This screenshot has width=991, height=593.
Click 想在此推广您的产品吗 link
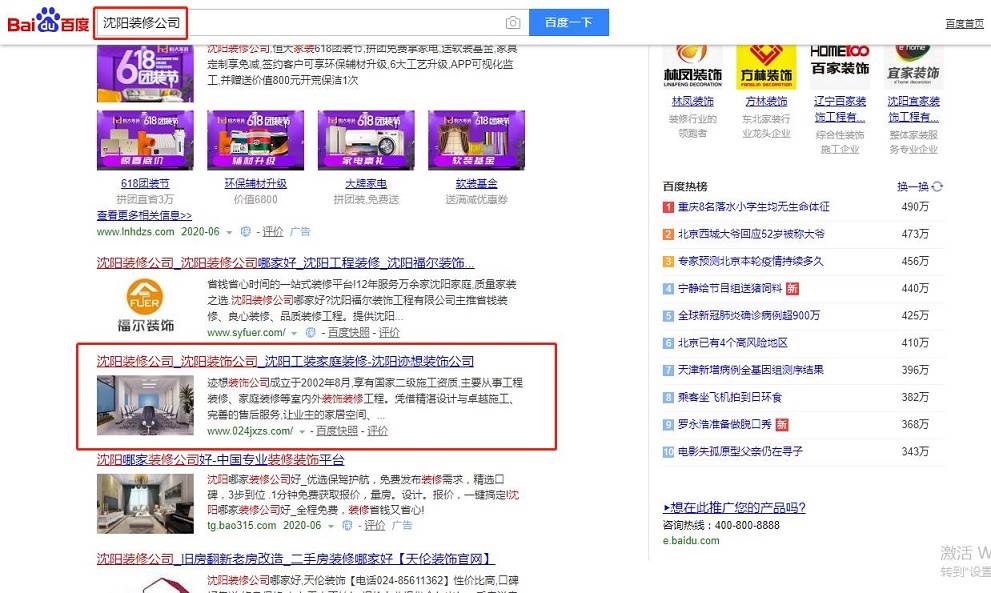coord(734,508)
